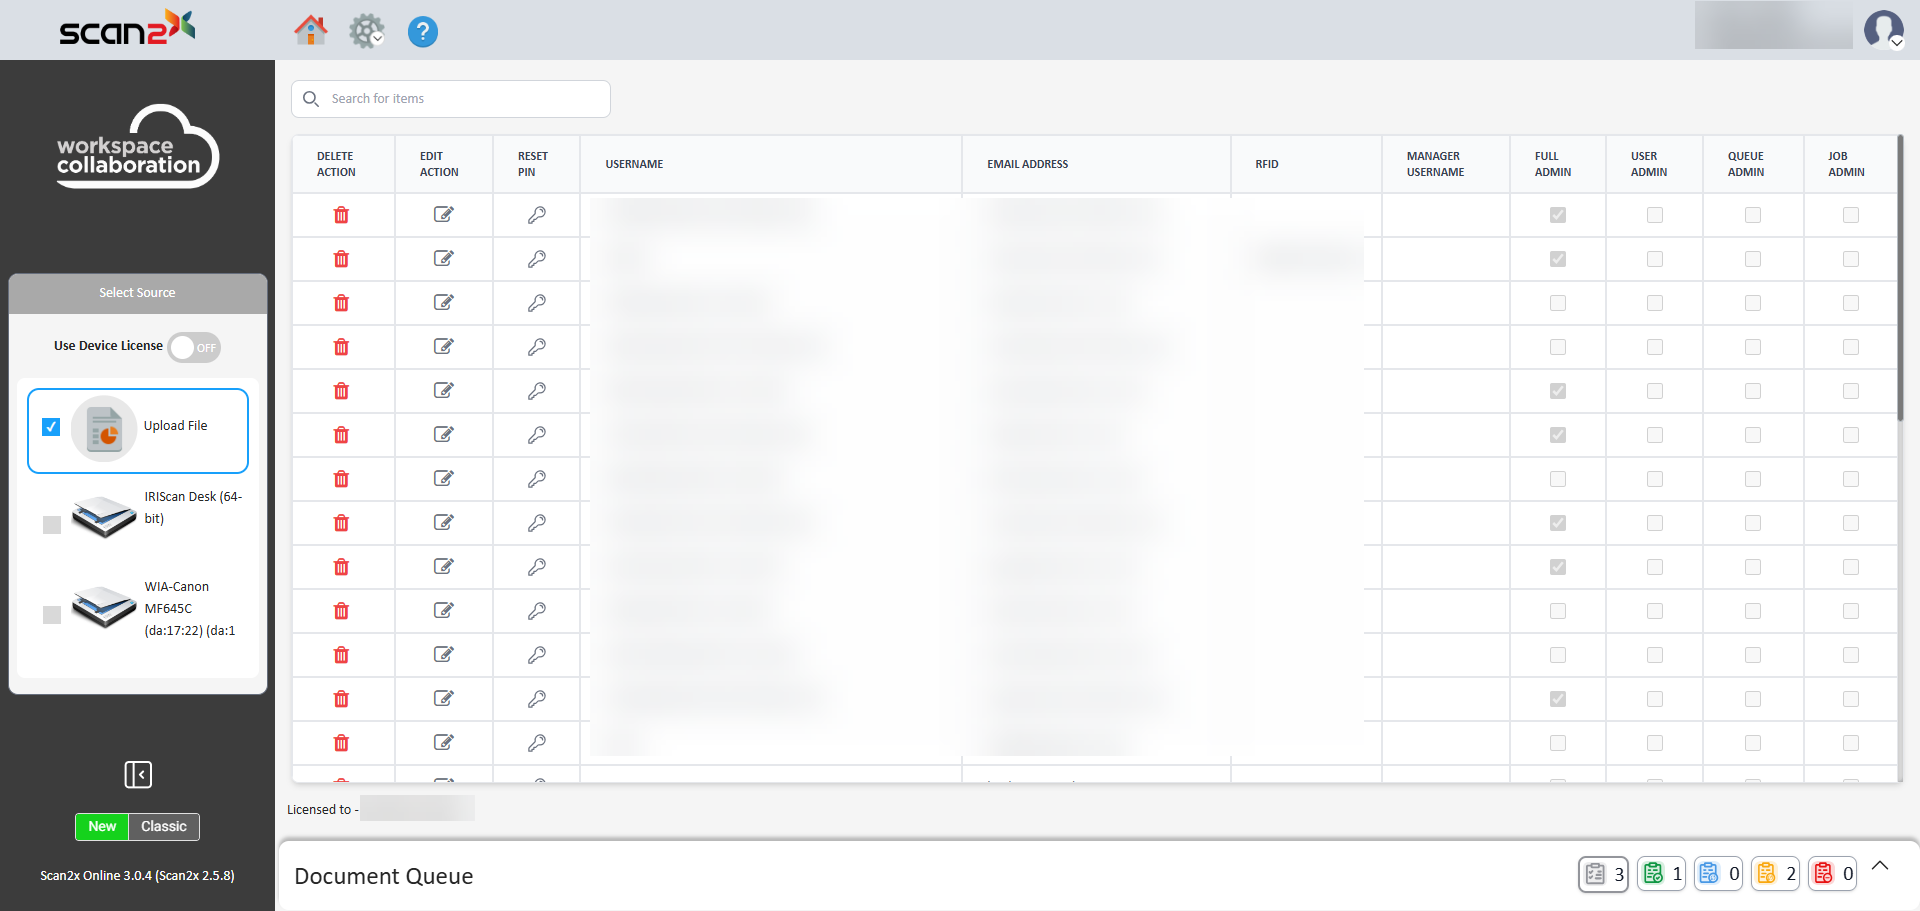
Task: Click the delete trash icon in first row
Action: (x=341, y=215)
